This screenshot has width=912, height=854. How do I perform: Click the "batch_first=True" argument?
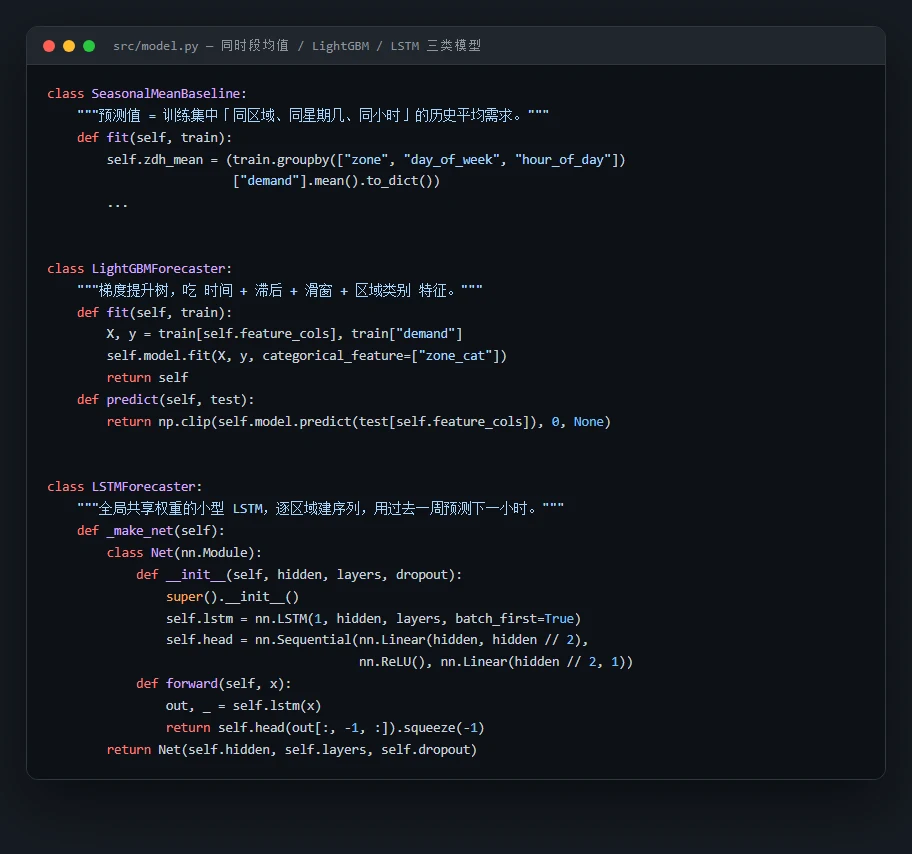[514, 618]
